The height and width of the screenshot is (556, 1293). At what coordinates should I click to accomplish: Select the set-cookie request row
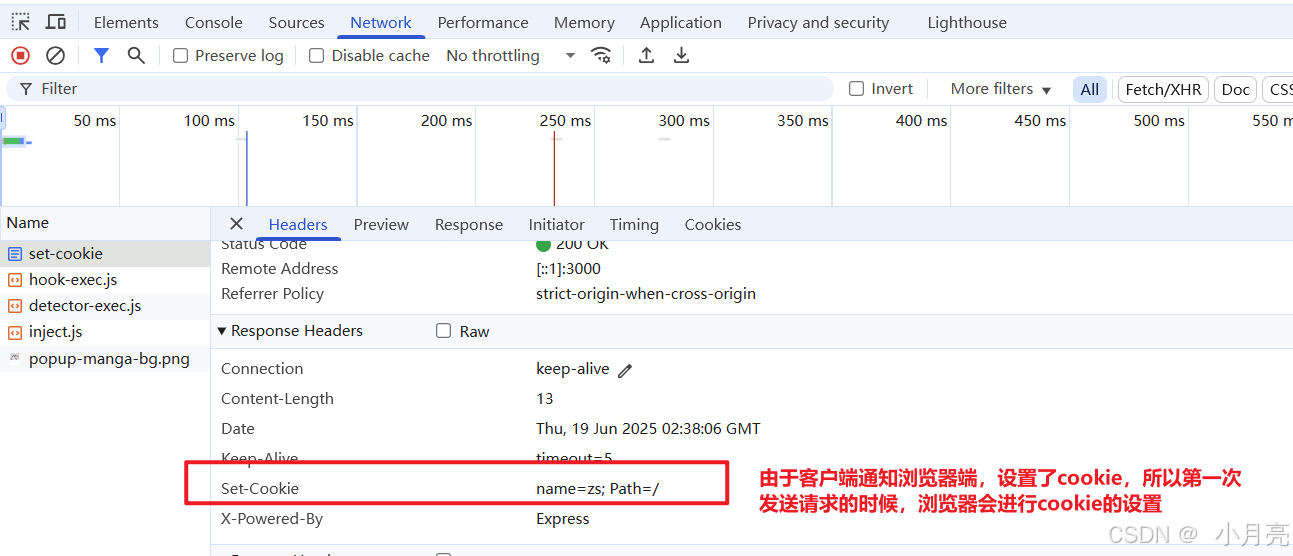click(105, 254)
